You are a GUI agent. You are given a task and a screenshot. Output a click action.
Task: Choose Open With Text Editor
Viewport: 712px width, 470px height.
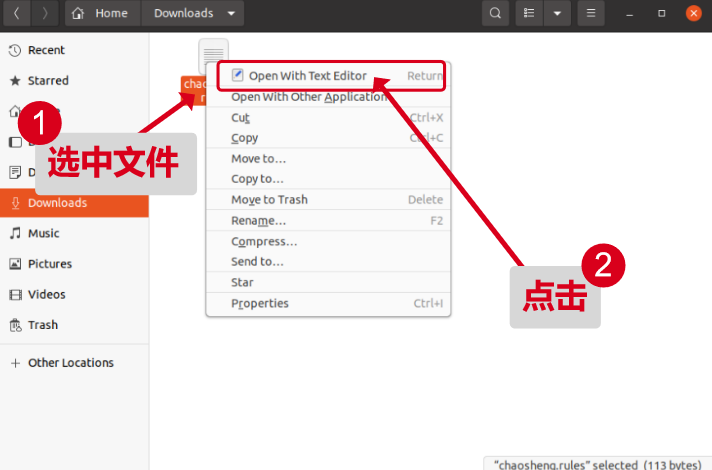pos(307,76)
